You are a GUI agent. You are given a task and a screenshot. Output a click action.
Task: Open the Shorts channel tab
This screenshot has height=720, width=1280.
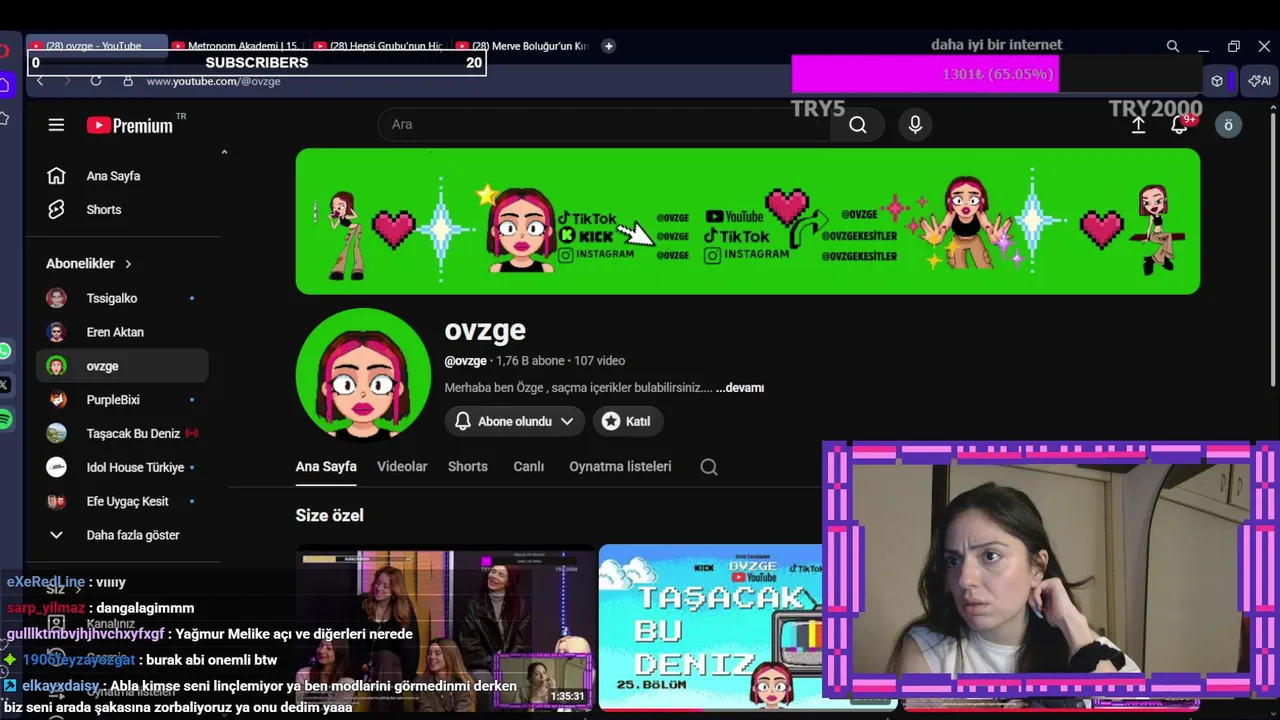click(x=468, y=467)
